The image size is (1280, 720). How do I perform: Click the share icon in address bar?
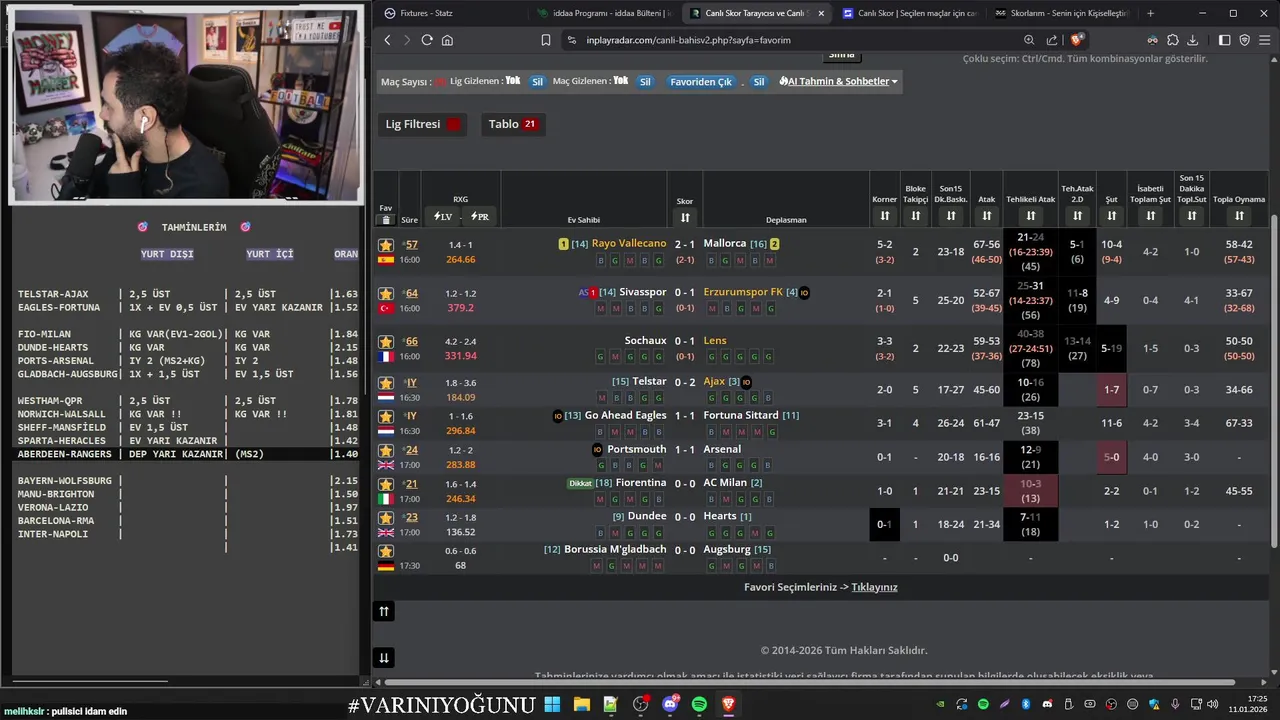[x=1052, y=40]
